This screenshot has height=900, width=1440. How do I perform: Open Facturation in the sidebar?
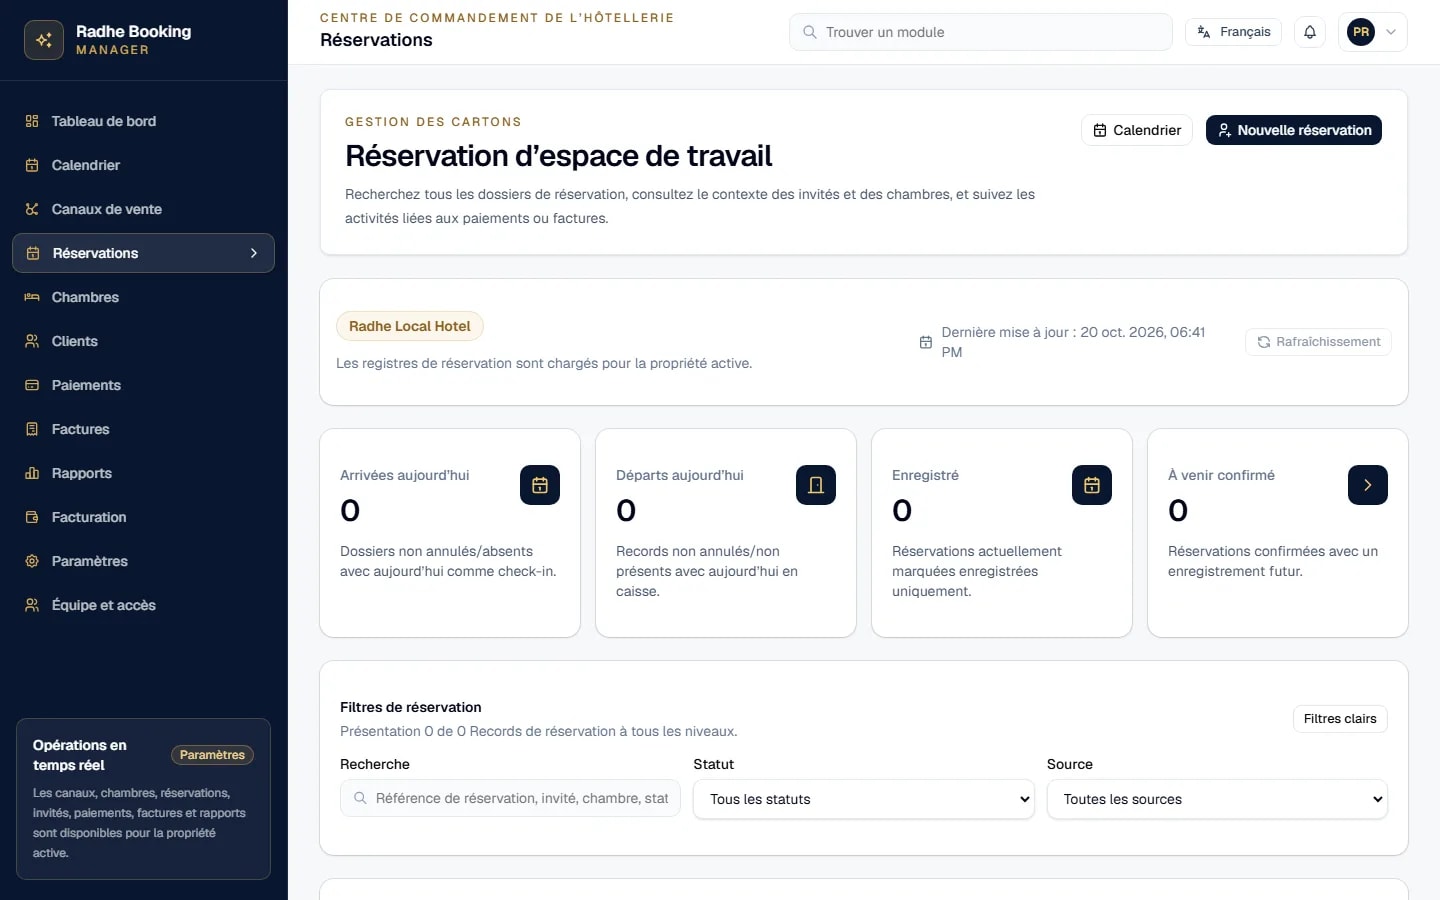[x=143, y=517]
